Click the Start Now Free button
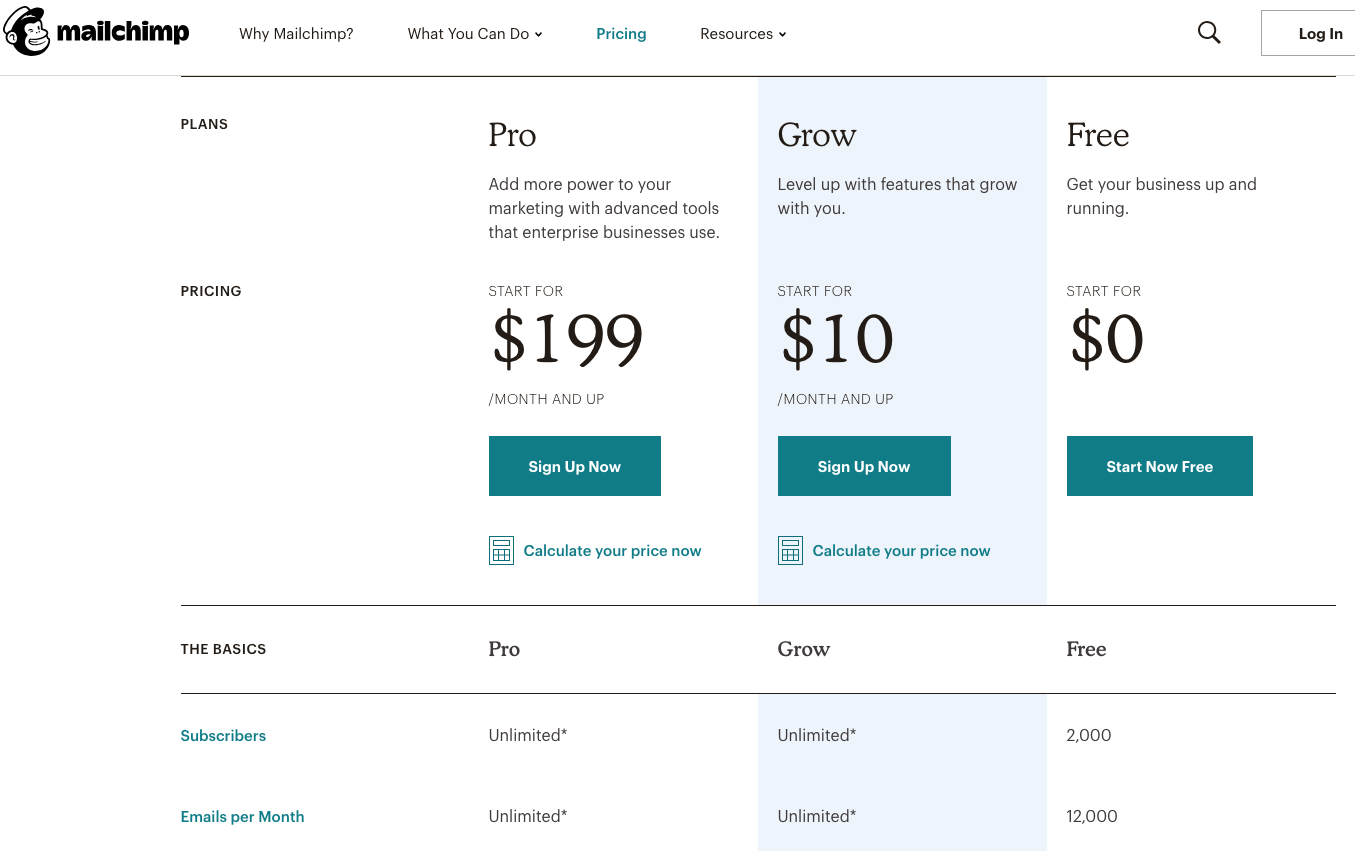This screenshot has width=1355, height=851. (1160, 466)
